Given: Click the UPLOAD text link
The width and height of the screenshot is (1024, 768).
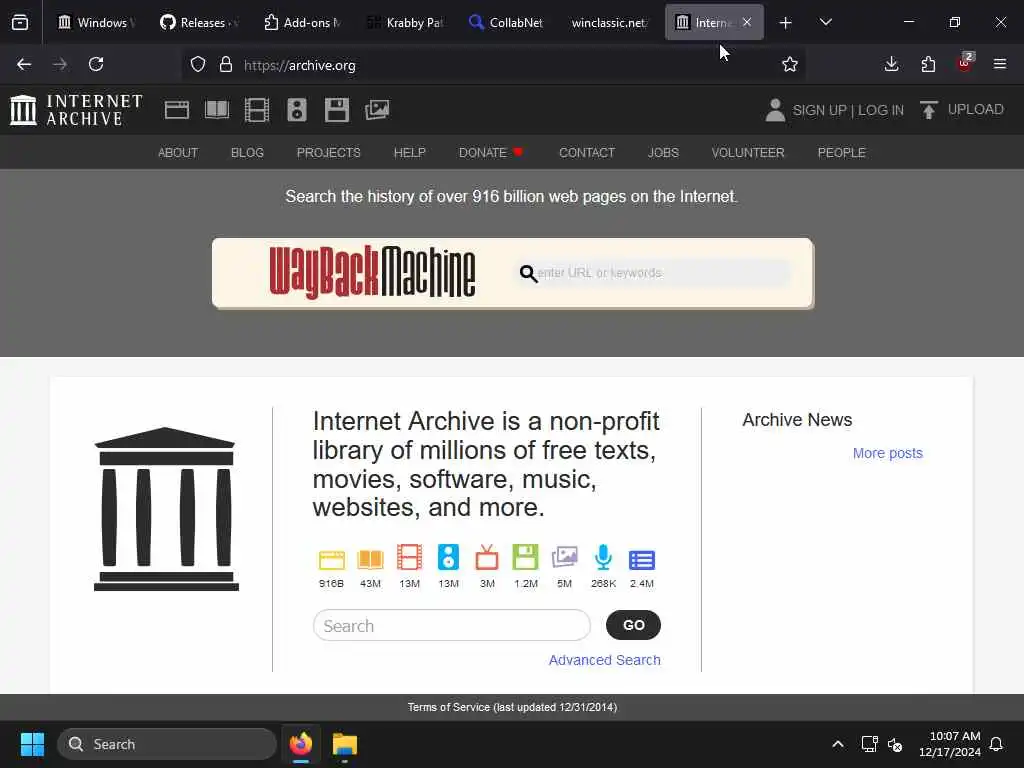Looking at the screenshot, I should pos(976,110).
